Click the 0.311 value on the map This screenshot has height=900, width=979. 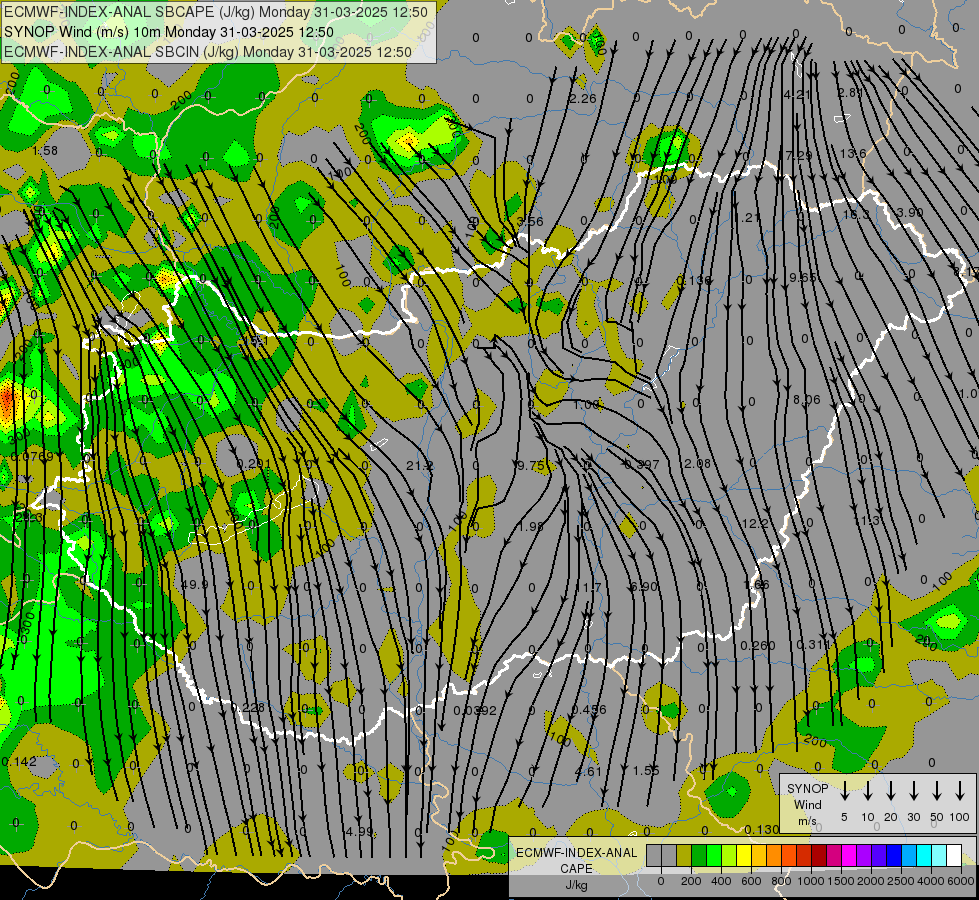click(814, 644)
